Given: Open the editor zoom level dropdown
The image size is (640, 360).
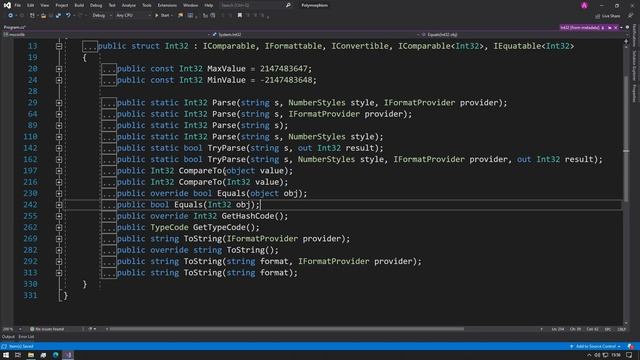Looking at the screenshot, I should (x=11, y=329).
